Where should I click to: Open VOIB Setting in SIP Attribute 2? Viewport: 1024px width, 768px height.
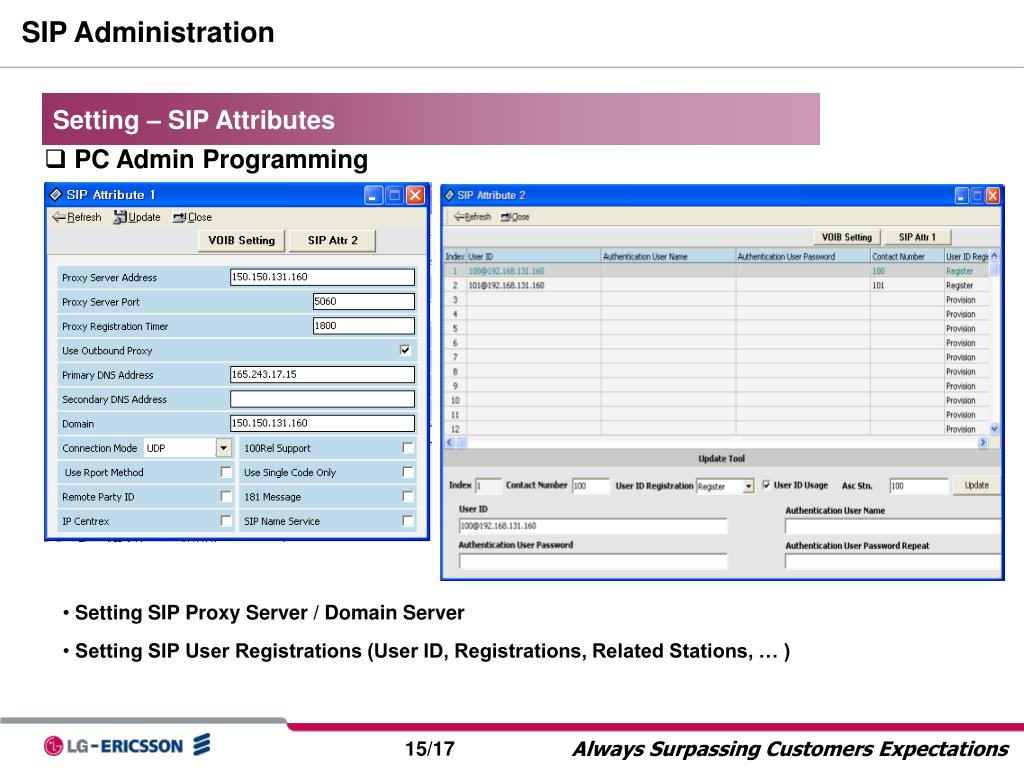click(846, 237)
